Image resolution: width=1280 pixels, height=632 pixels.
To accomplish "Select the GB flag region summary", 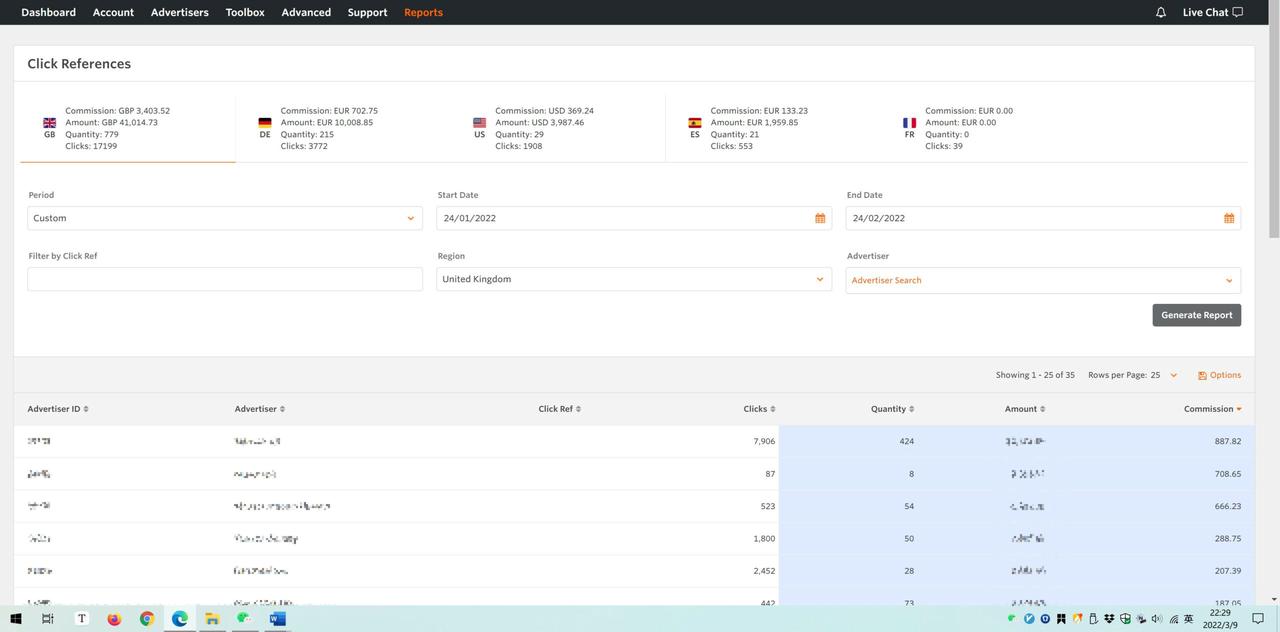I will pos(49,123).
